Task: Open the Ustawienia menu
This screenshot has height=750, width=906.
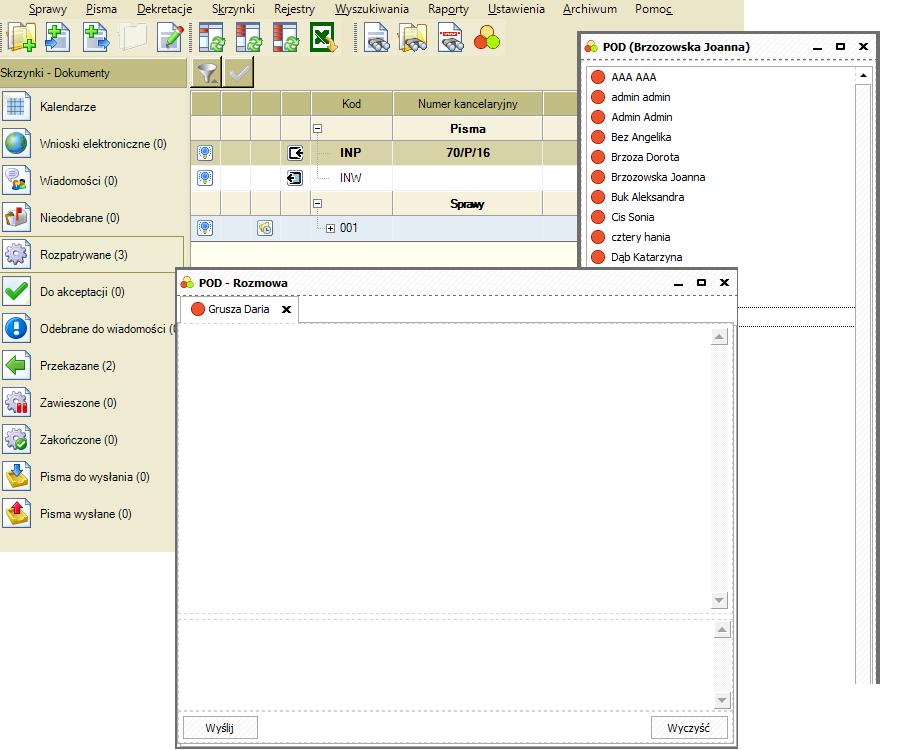Action: click(x=516, y=9)
